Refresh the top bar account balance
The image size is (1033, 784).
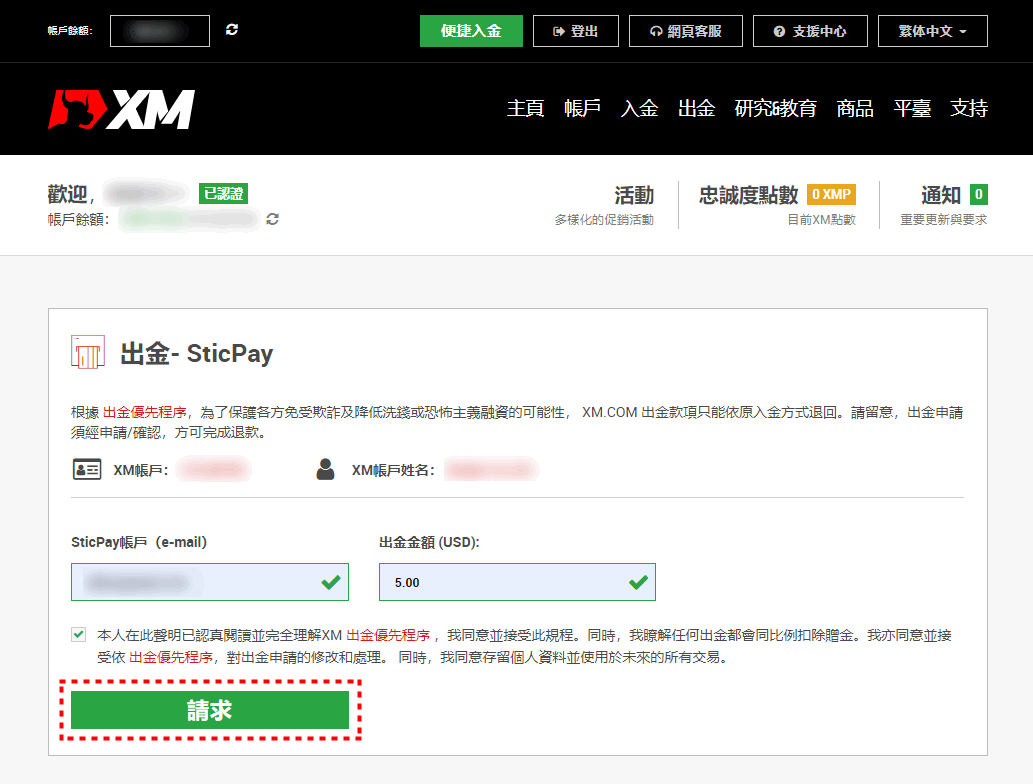232,30
